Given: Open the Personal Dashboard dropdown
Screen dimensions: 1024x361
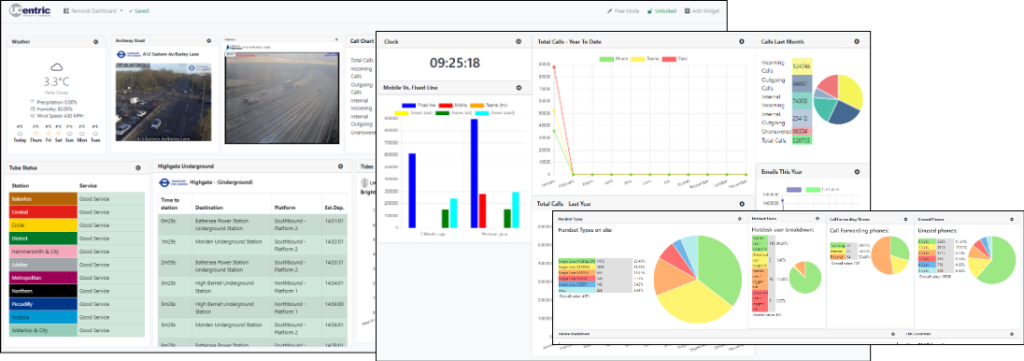Looking at the screenshot, I should pyautogui.click(x=93, y=11).
